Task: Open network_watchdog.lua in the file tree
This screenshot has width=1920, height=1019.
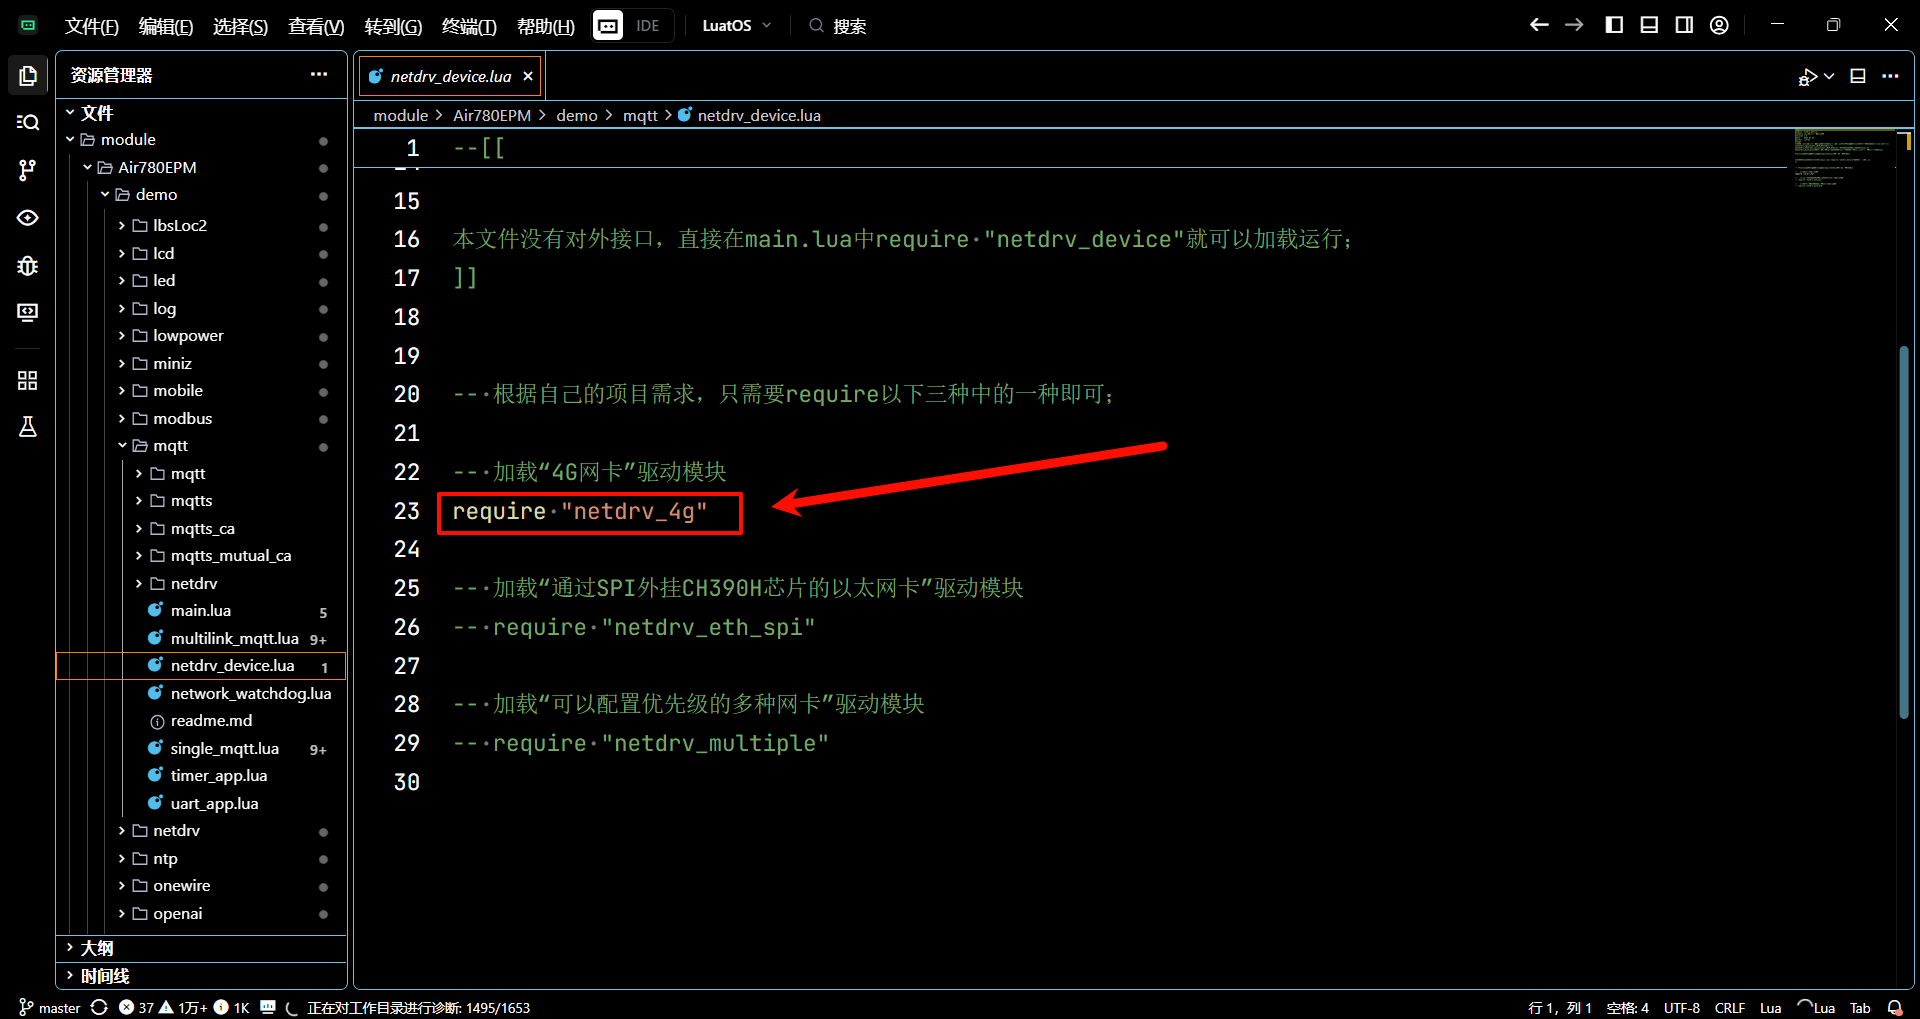Action: point(250,693)
